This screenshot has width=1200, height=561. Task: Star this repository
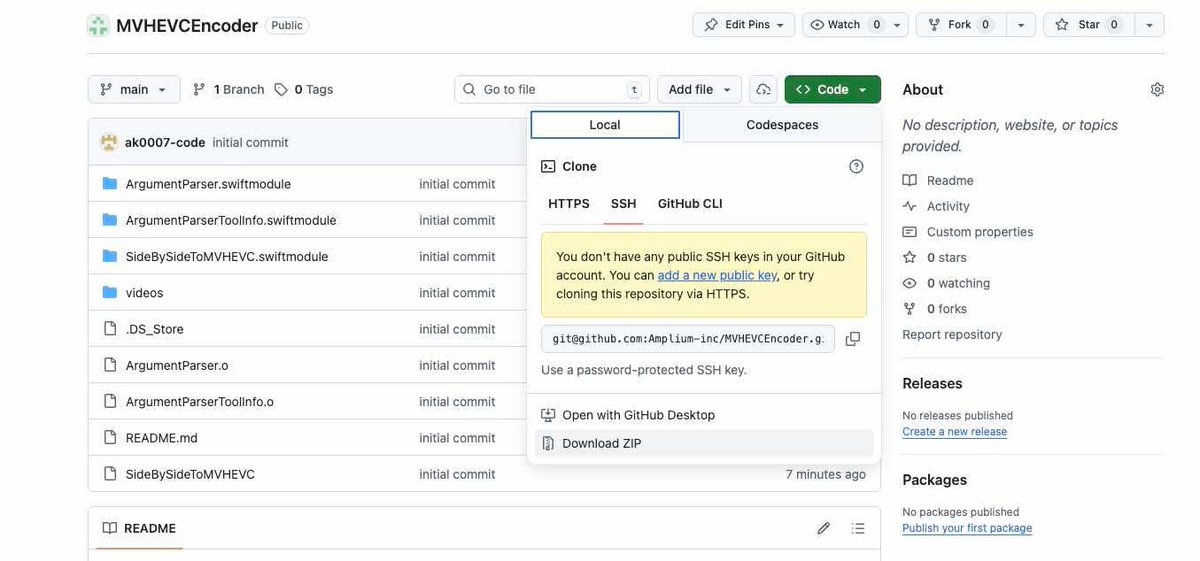tap(1088, 25)
